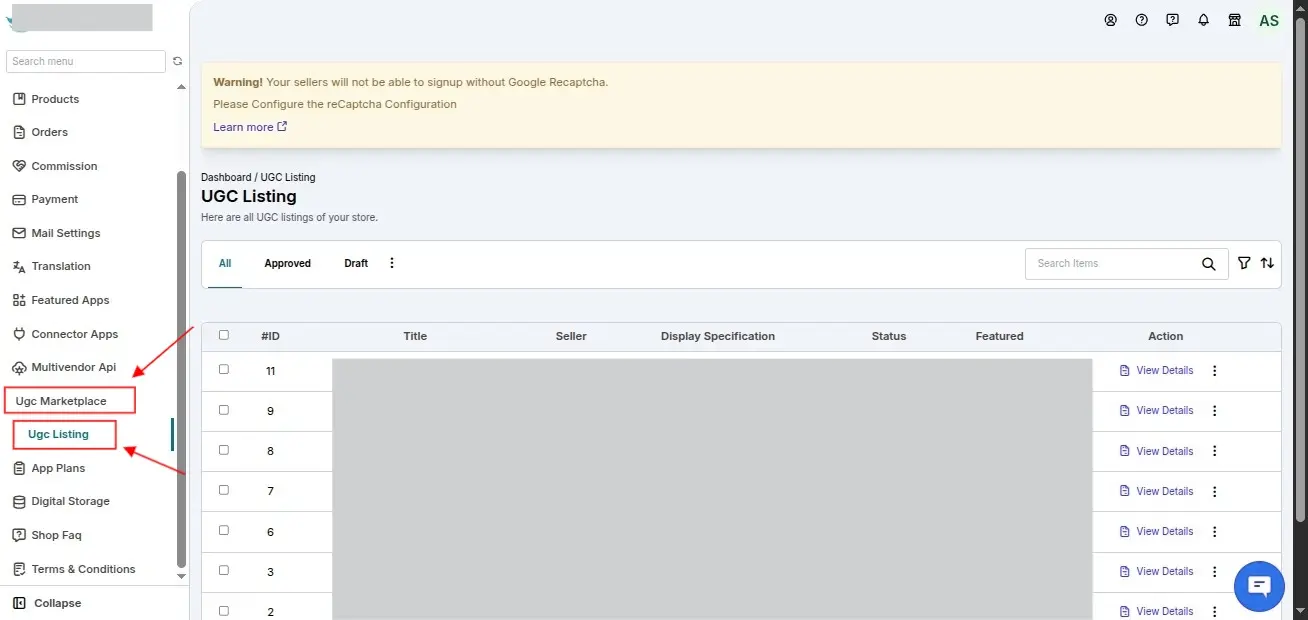View Details for row ID 6
1308x620 pixels.
pos(1156,531)
